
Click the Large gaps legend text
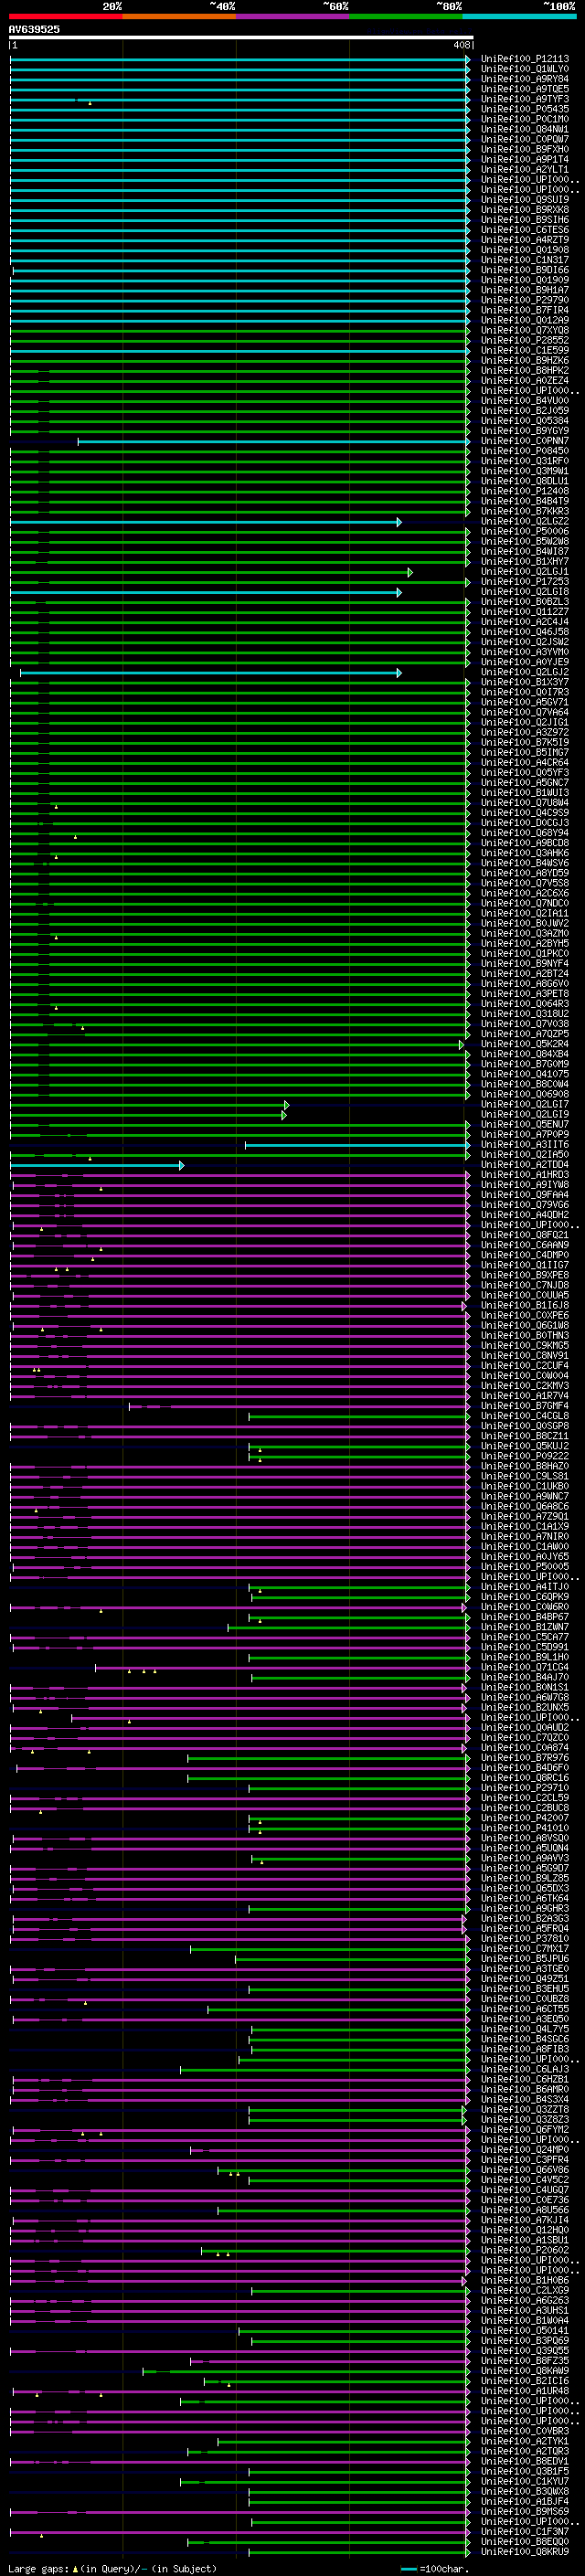click(x=112, y=2569)
